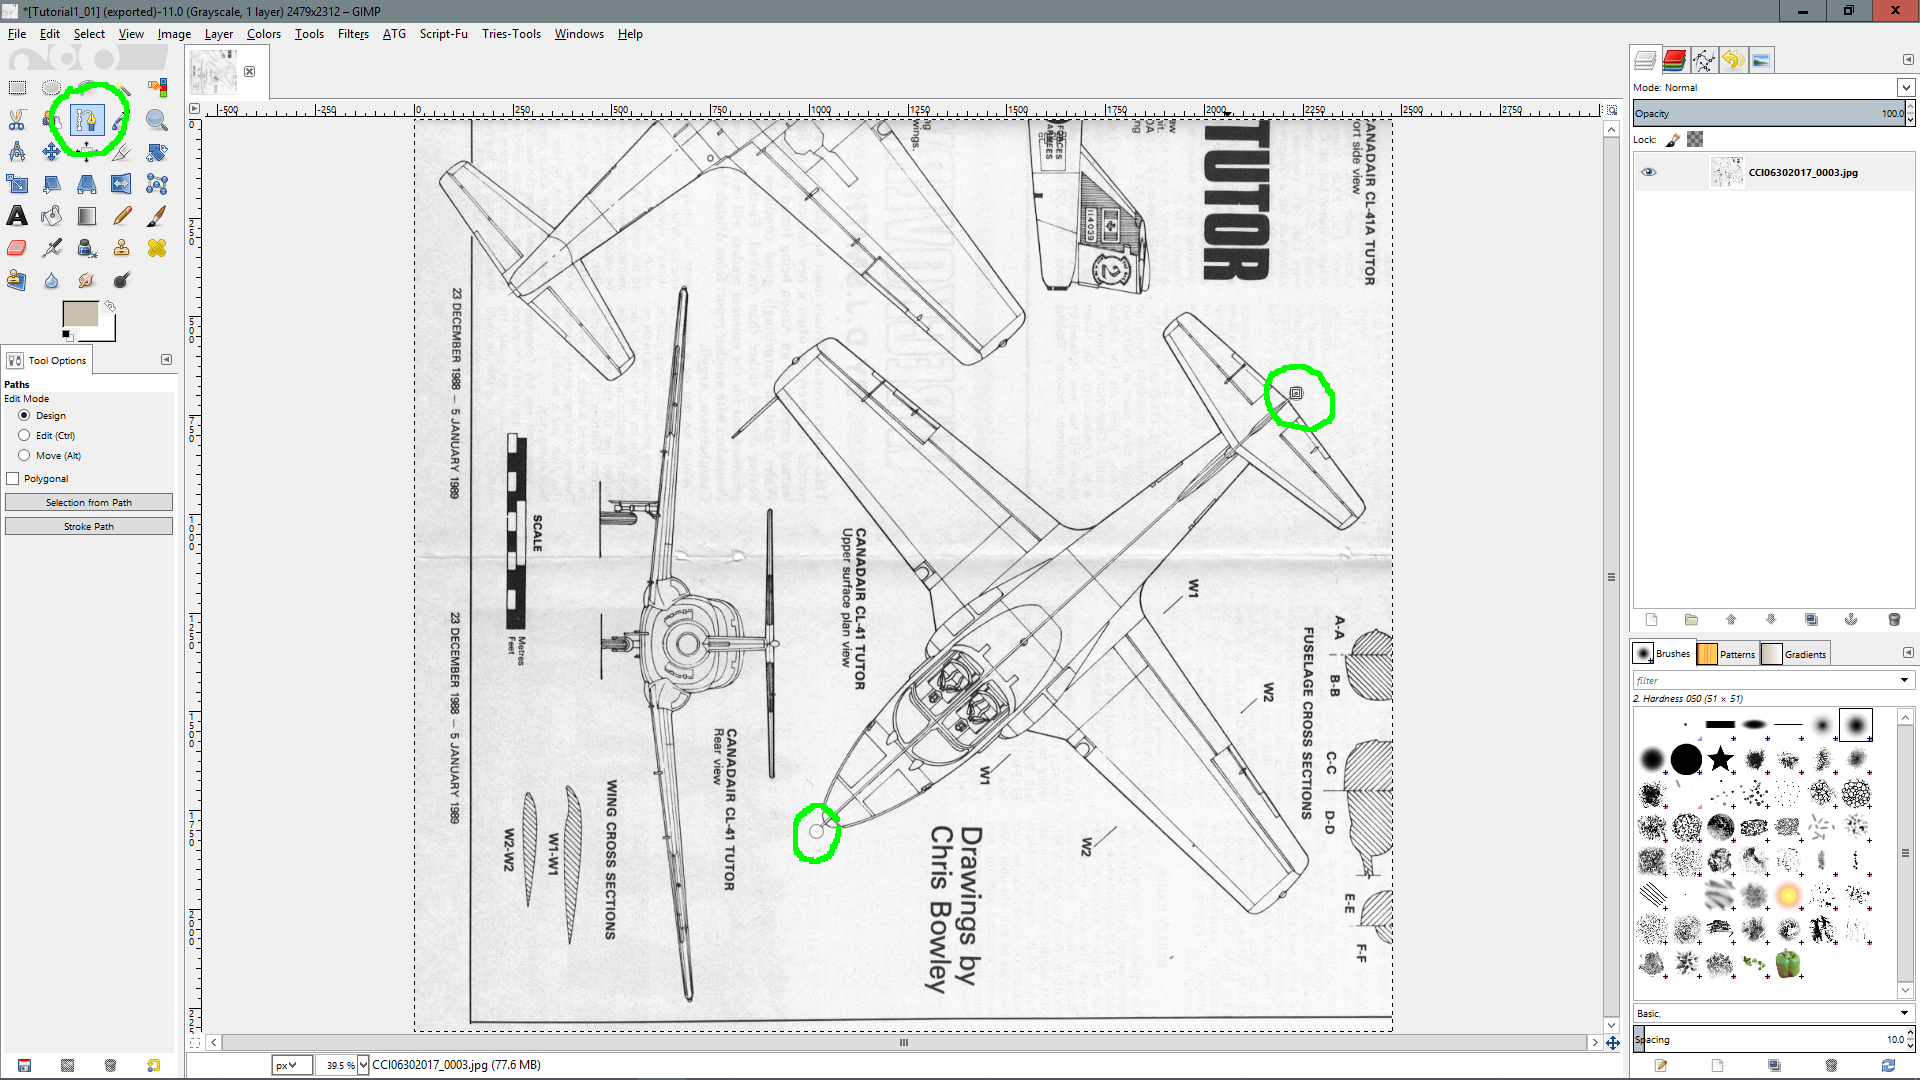Image resolution: width=1920 pixels, height=1080 pixels.
Task: Toggle lock pixels brush icon
Action: [1673, 140]
